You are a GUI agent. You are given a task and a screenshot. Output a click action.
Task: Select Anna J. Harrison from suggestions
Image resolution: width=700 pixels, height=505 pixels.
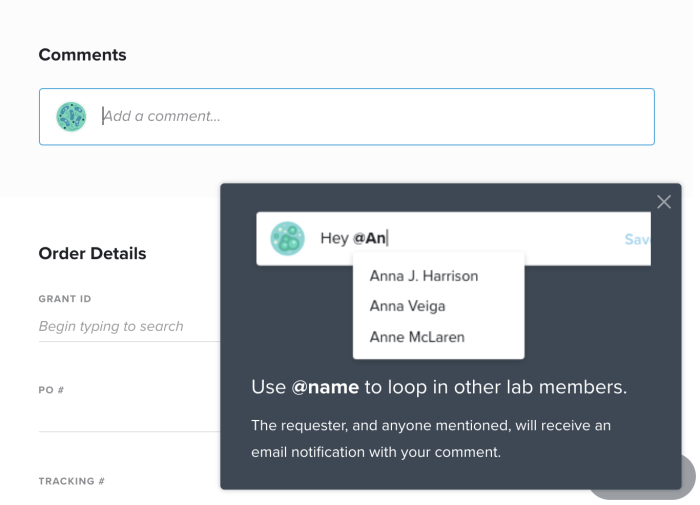[424, 276]
